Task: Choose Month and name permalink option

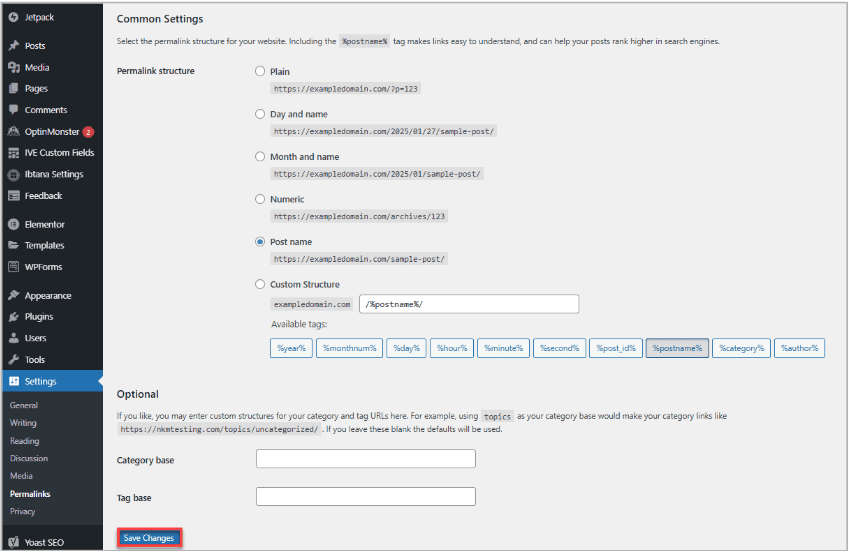Action: [260, 157]
